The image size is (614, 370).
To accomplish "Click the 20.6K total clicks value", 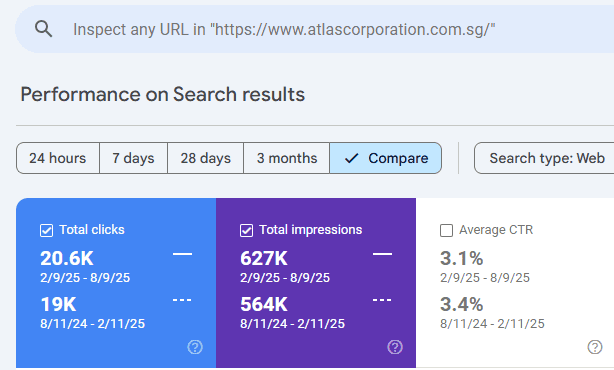I will pyautogui.click(x=67, y=258).
